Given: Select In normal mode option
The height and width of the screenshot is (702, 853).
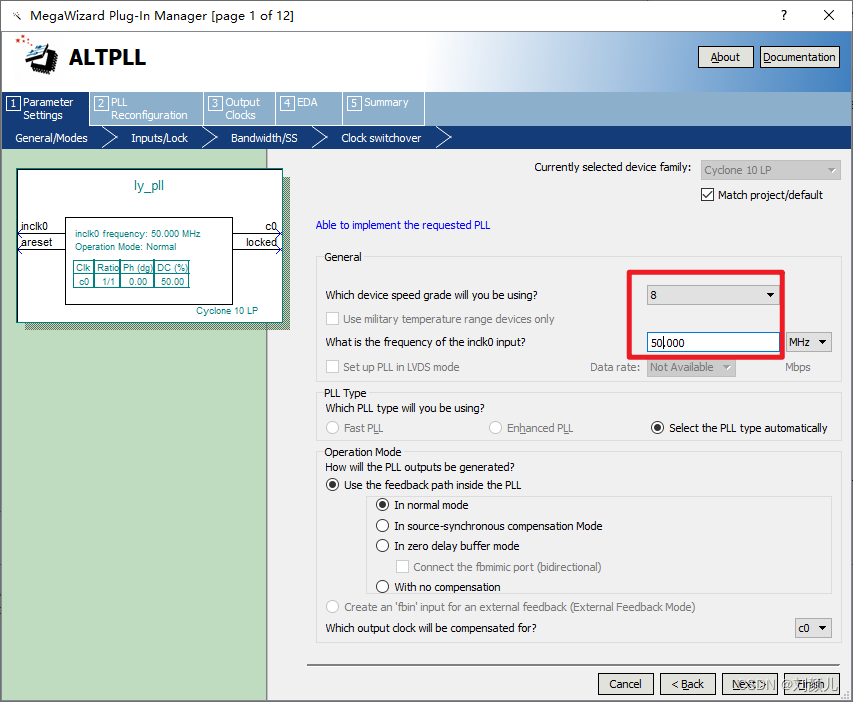Looking at the screenshot, I should pos(382,505).
